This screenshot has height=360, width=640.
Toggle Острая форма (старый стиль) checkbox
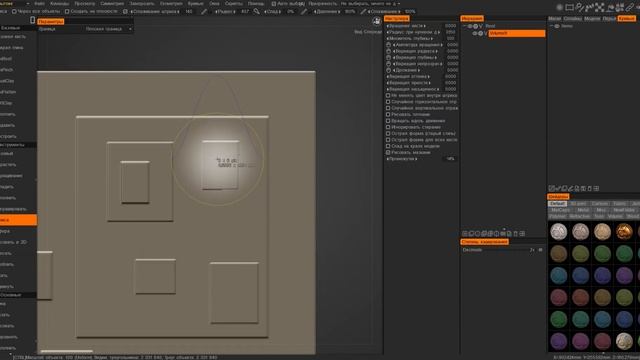click(388, 133)
